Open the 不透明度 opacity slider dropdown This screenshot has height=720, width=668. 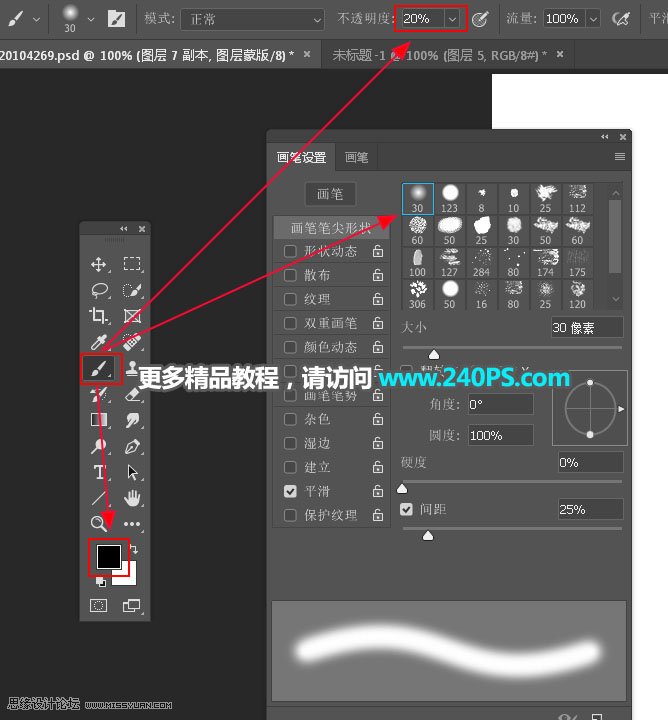point(452,19)
